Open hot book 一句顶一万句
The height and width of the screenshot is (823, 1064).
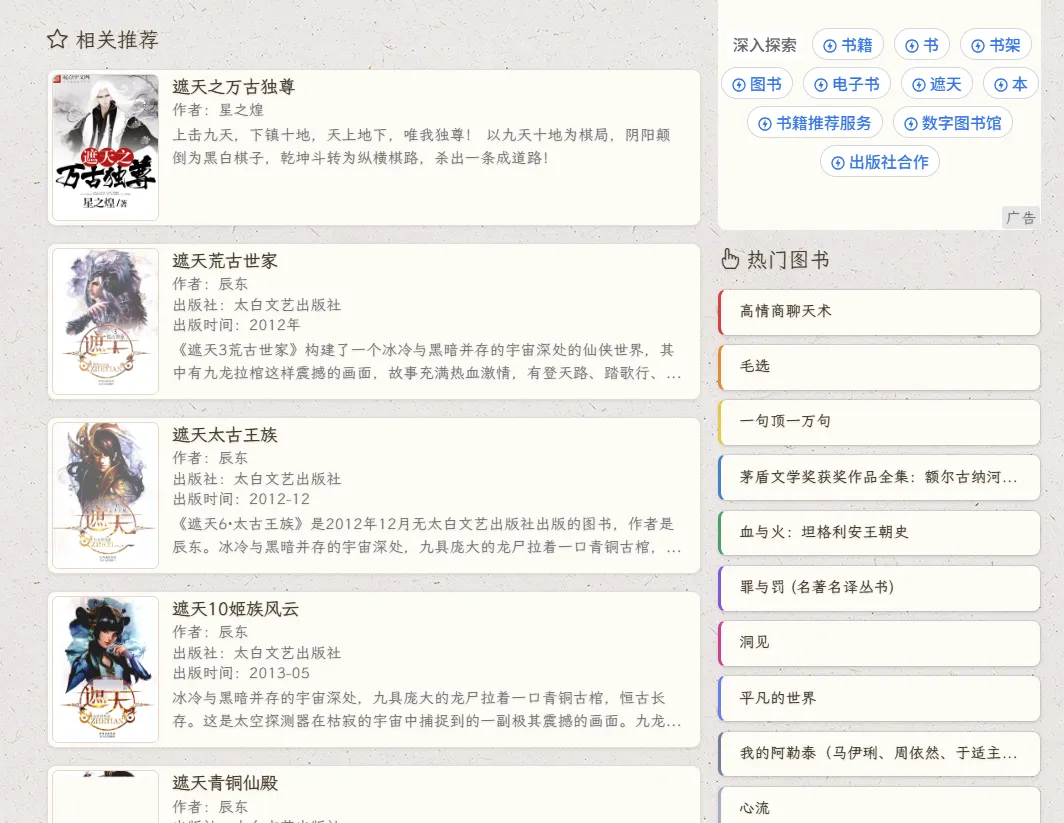[879, 421]
